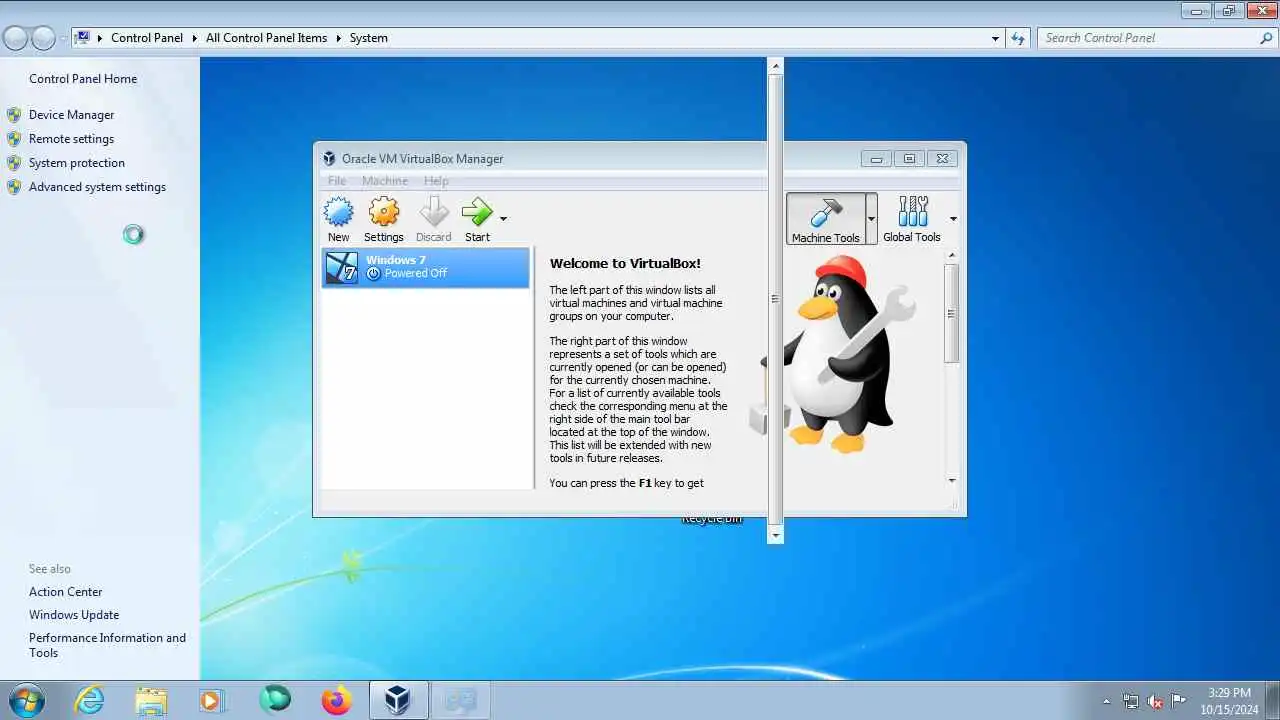
Task: Open System protection link
Action: (x=77, y=163)
